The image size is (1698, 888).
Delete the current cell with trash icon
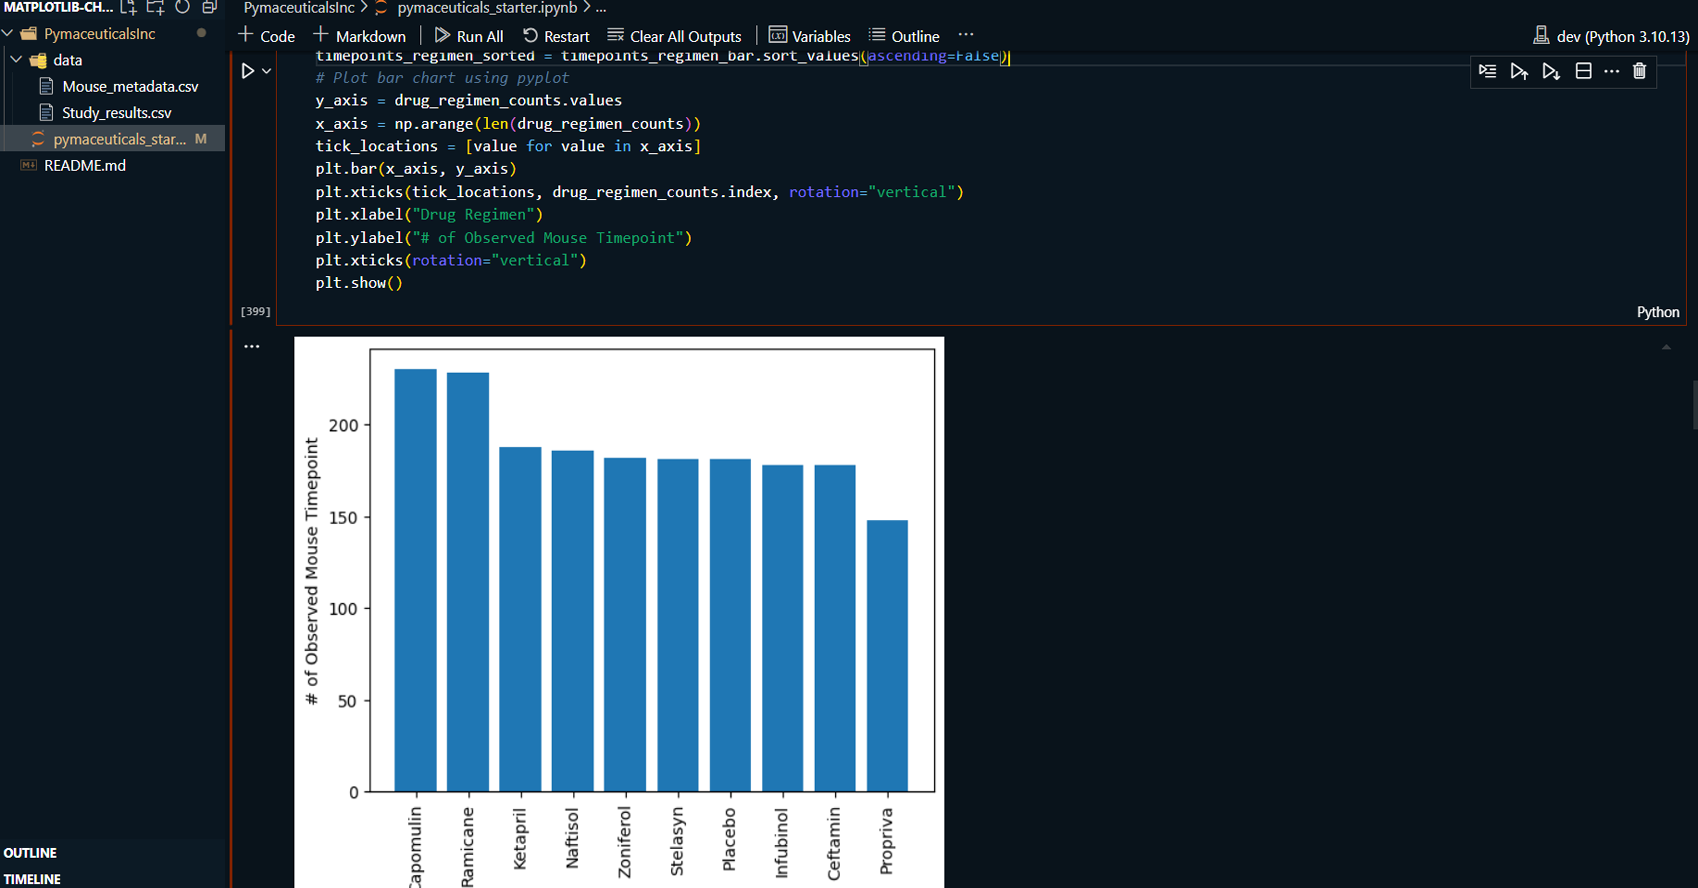tap(1639, 71)
